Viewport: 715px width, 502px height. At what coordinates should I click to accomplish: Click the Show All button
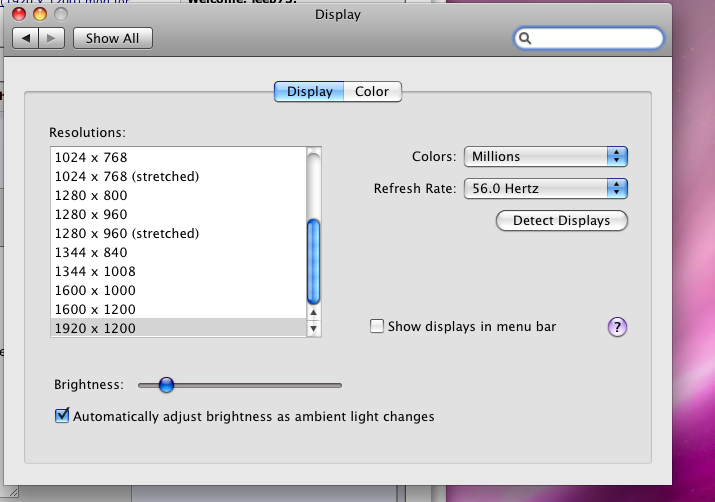(x=112, y=38)
